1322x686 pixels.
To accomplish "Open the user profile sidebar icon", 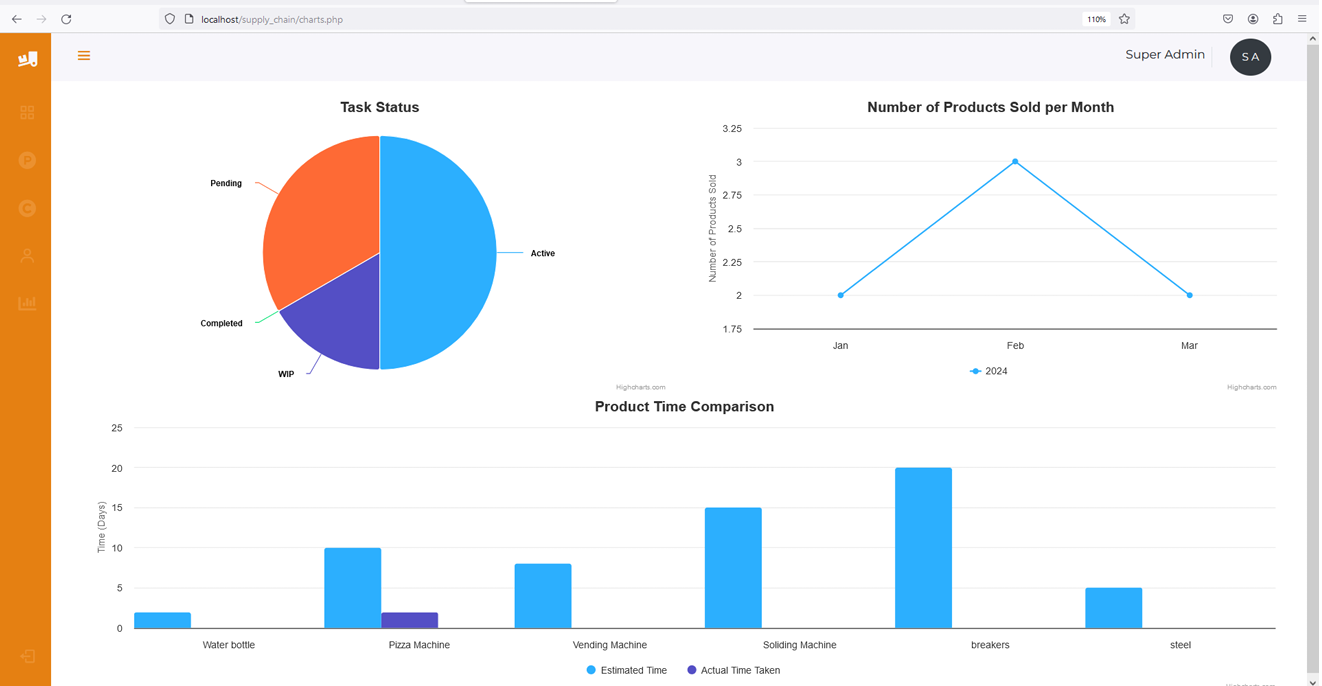I will pos(27,256).
